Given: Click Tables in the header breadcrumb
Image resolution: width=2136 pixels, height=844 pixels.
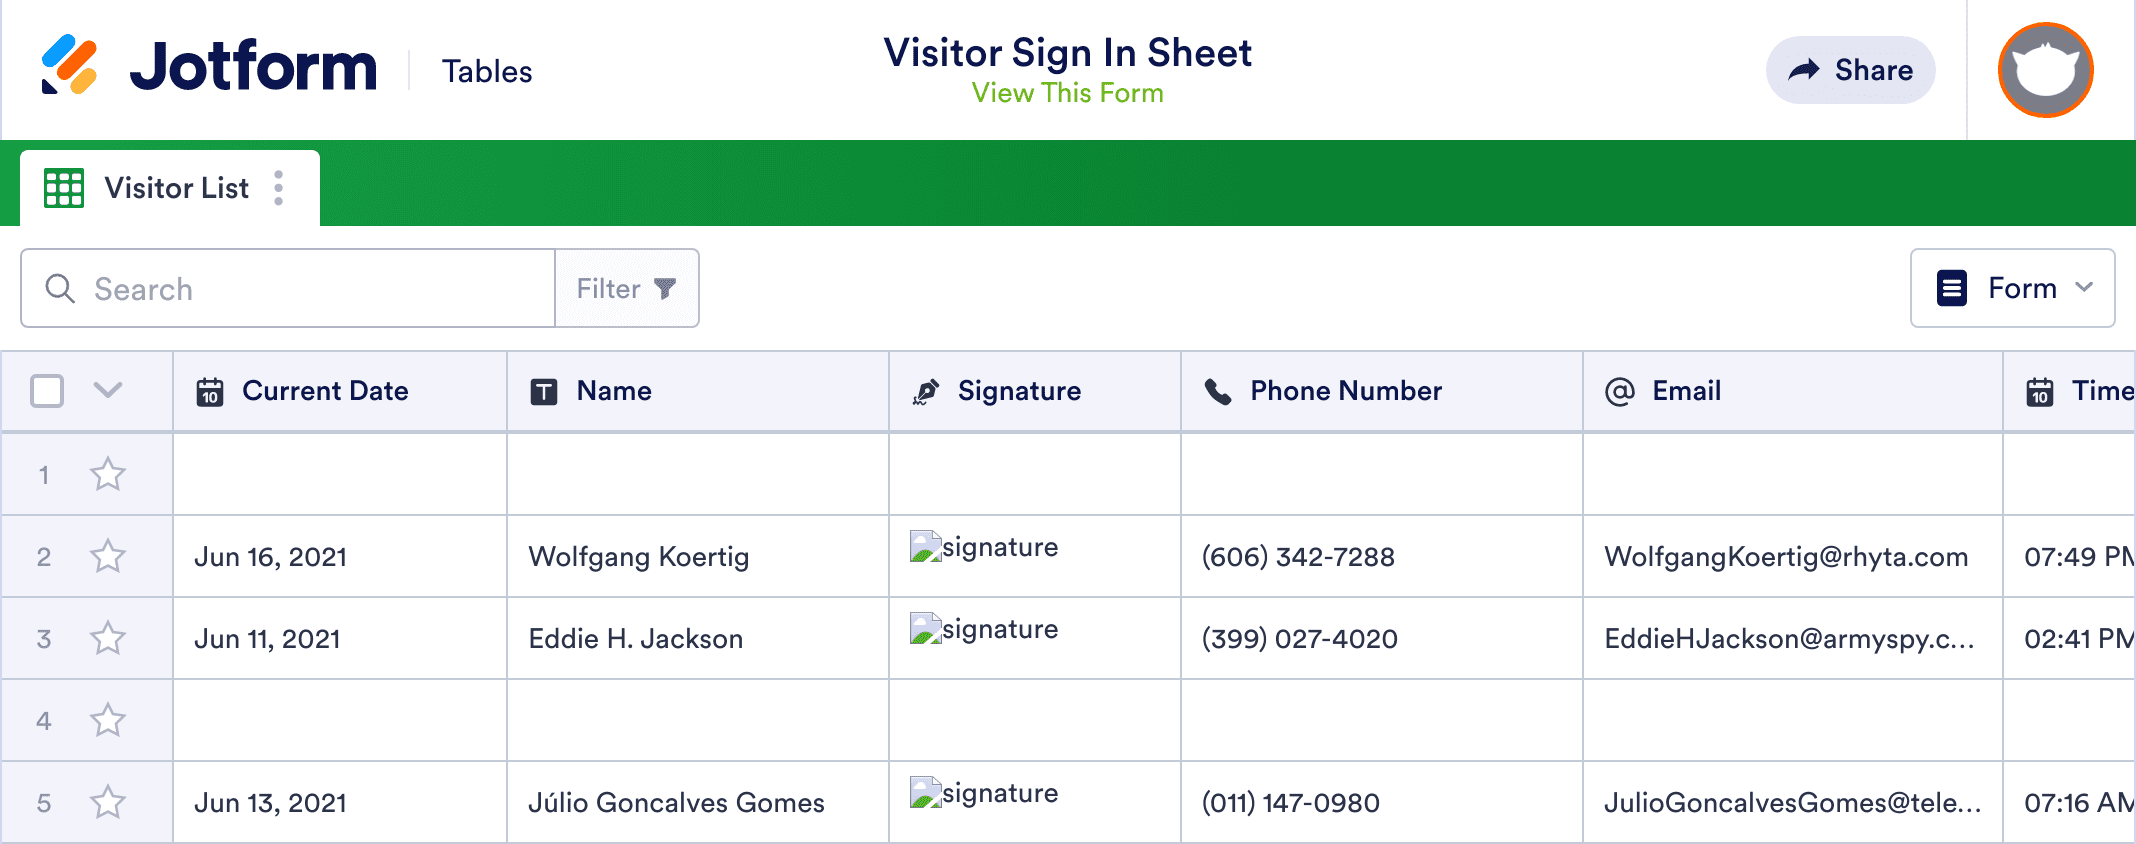Looking at the screenshot, I should 487,70.
